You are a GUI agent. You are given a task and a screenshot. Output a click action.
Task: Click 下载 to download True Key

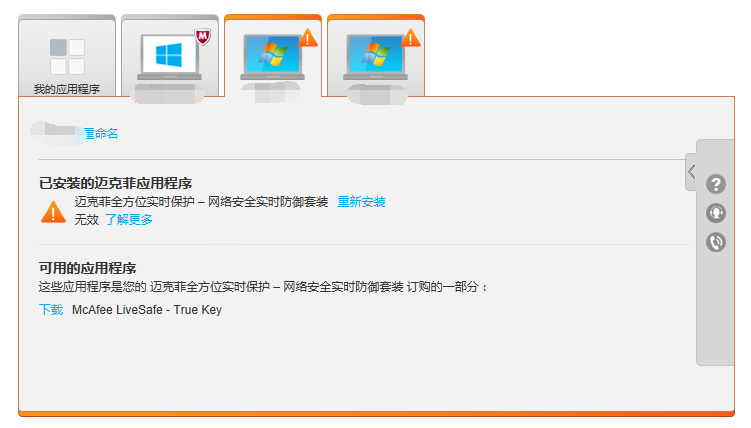point(51,310)
